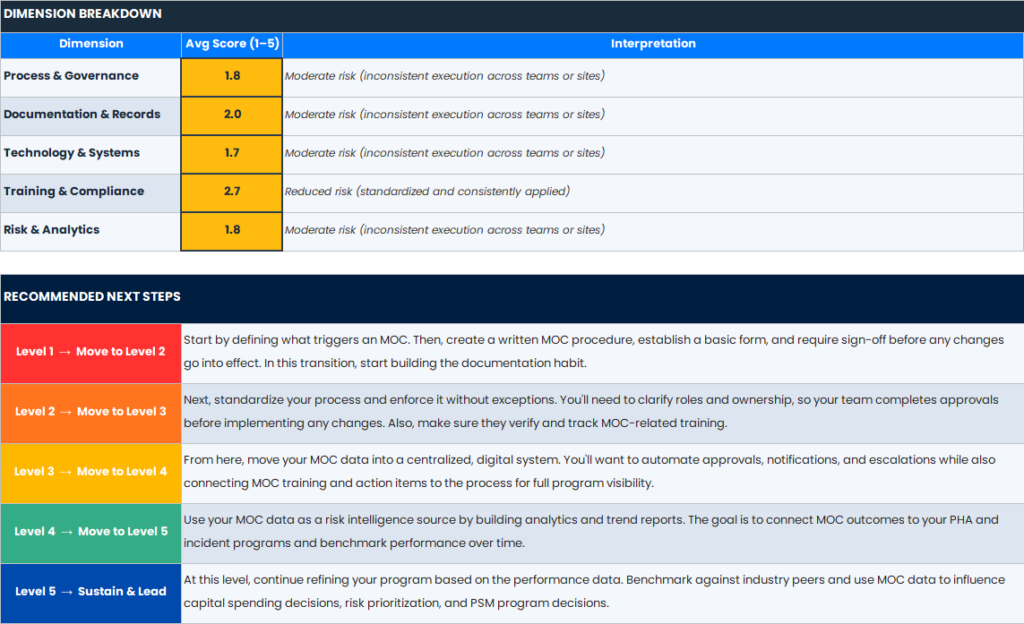The height and width of the screenshot is (624, 1024).
Task: Click the Training & Compliance score 2.7
Action: (x=232, y=193)
